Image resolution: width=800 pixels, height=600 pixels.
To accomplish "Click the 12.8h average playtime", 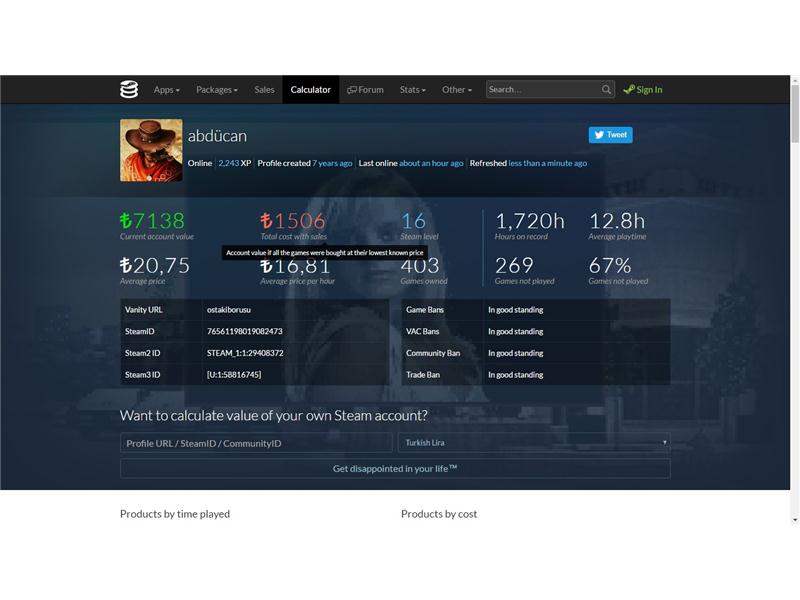I will click(x=617, y=221).
